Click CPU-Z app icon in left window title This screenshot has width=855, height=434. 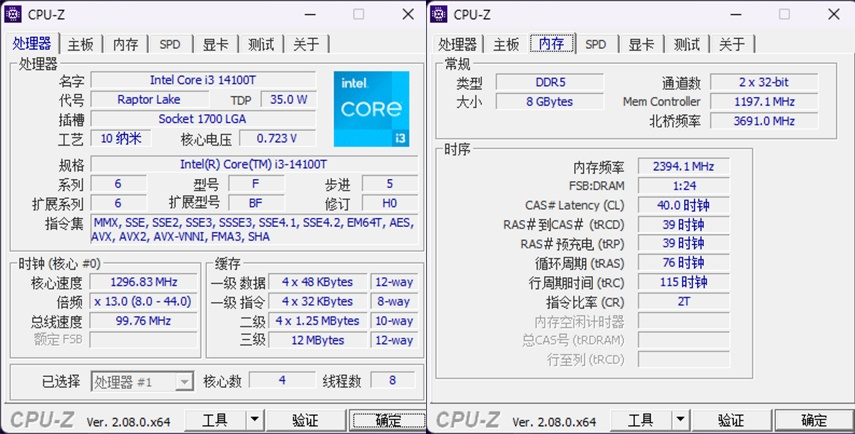(x=13, y=14)
